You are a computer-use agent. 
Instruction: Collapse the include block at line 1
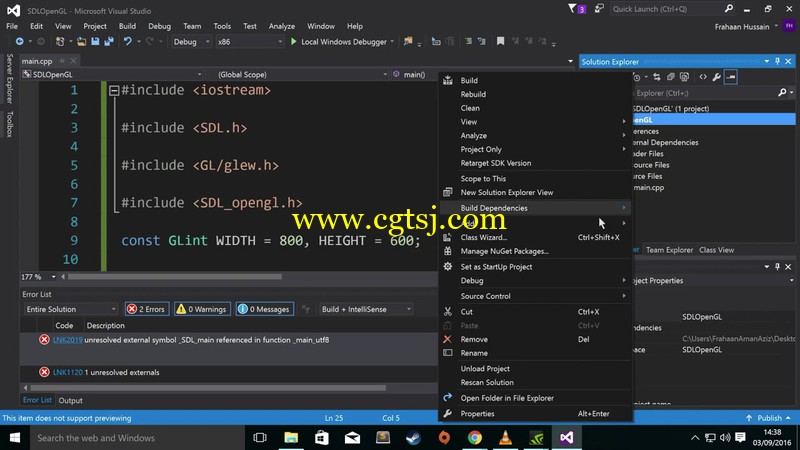pyautogui.click(x=114, y=91)
